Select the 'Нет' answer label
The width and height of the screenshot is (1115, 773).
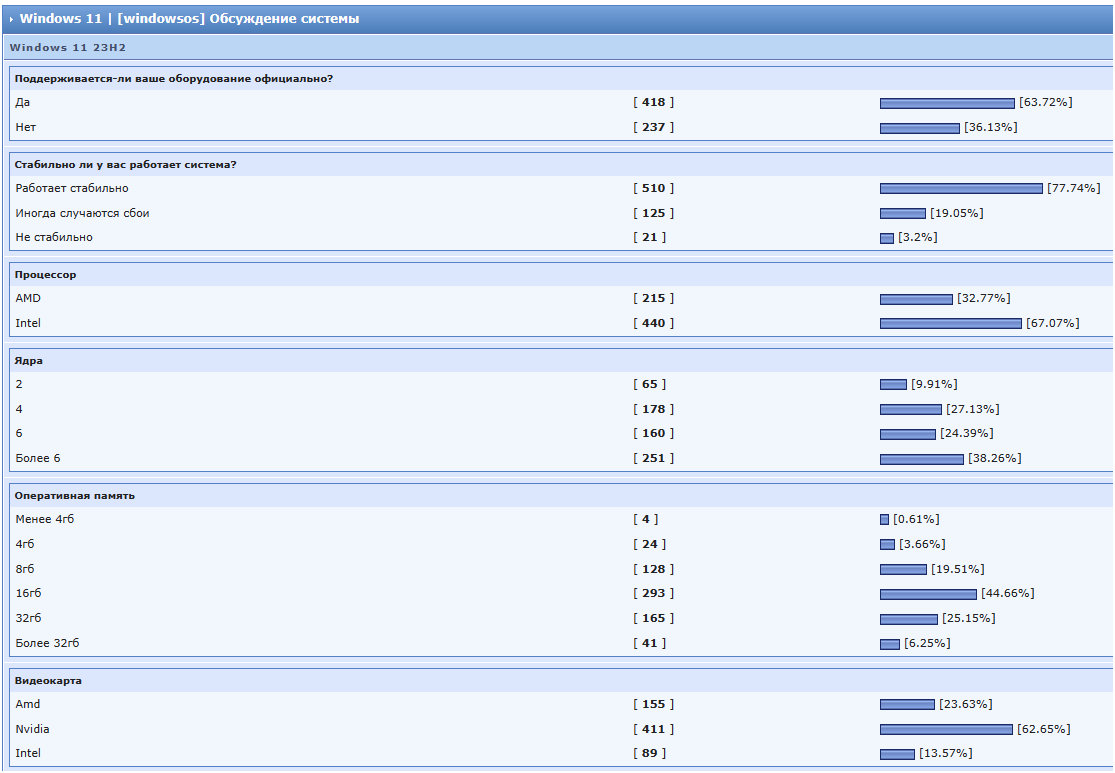[26, 127]
